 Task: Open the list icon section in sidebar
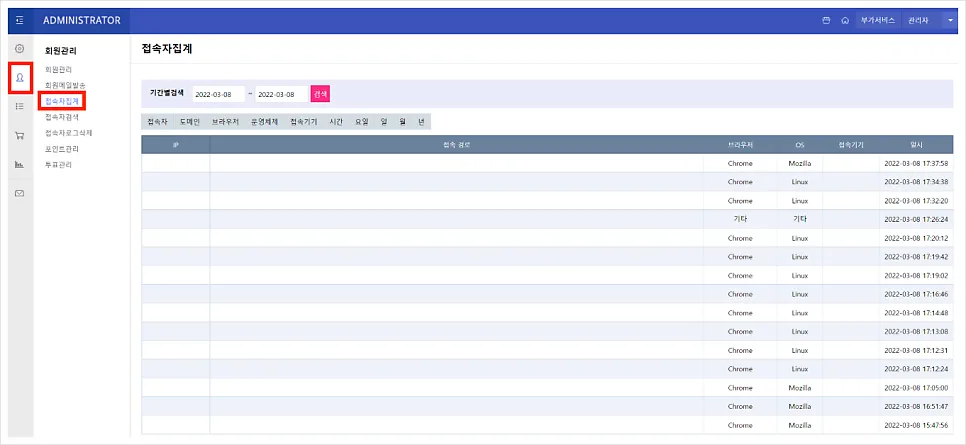(x=20, y=106)
